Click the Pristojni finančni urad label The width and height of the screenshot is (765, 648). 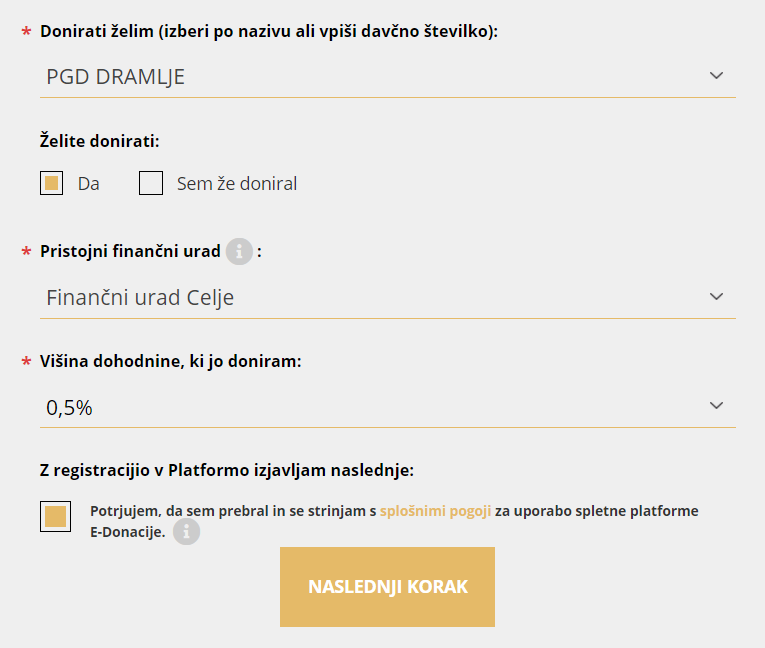(x=130, y=251)
